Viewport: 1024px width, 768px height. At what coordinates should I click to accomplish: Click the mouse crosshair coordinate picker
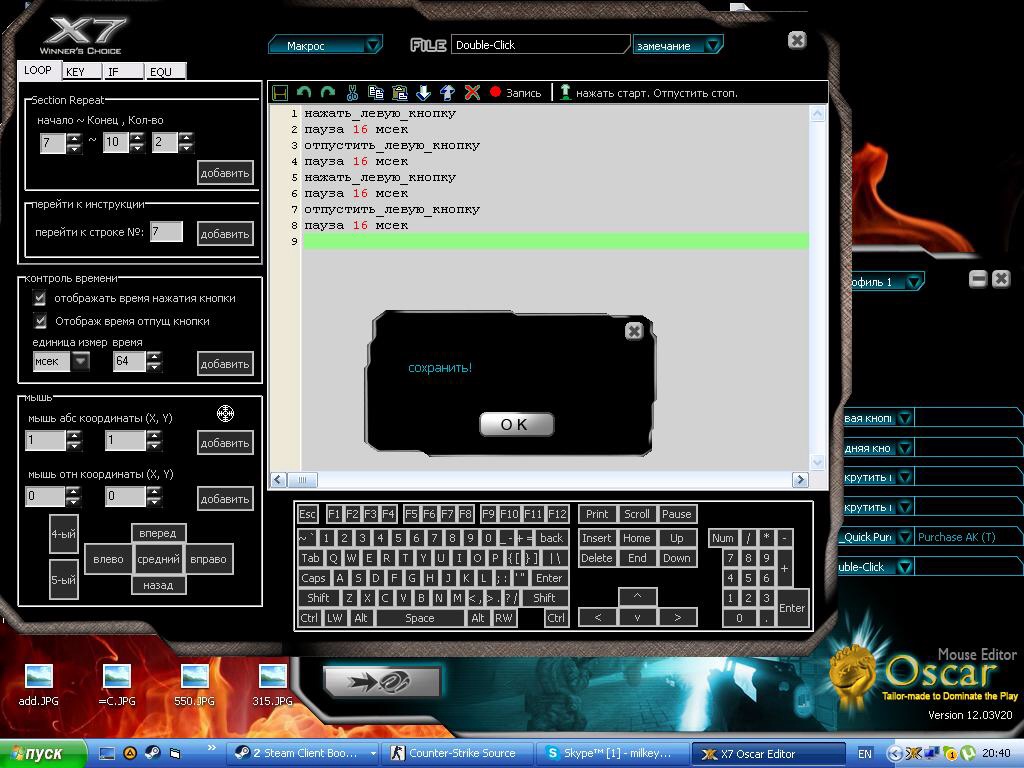225,413
